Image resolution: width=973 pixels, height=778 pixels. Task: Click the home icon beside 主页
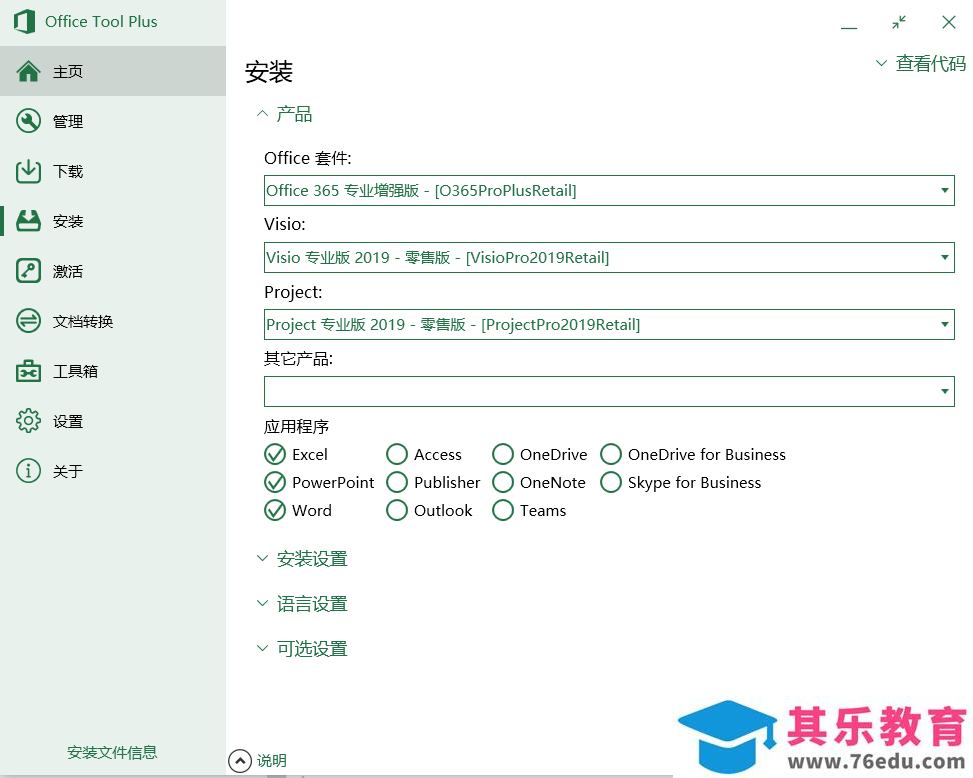pyautogui.click(x=29, y=71)
